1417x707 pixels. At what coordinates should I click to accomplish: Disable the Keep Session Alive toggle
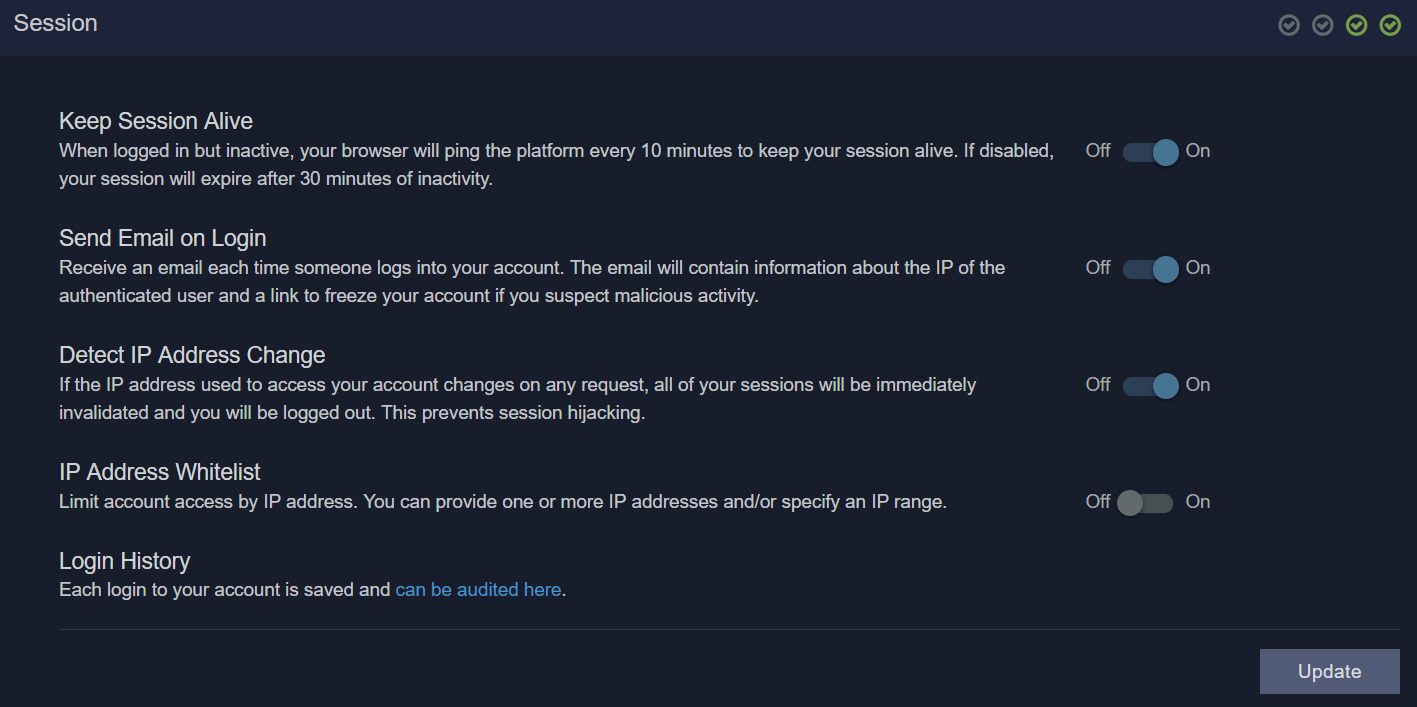click(1148, 152)
